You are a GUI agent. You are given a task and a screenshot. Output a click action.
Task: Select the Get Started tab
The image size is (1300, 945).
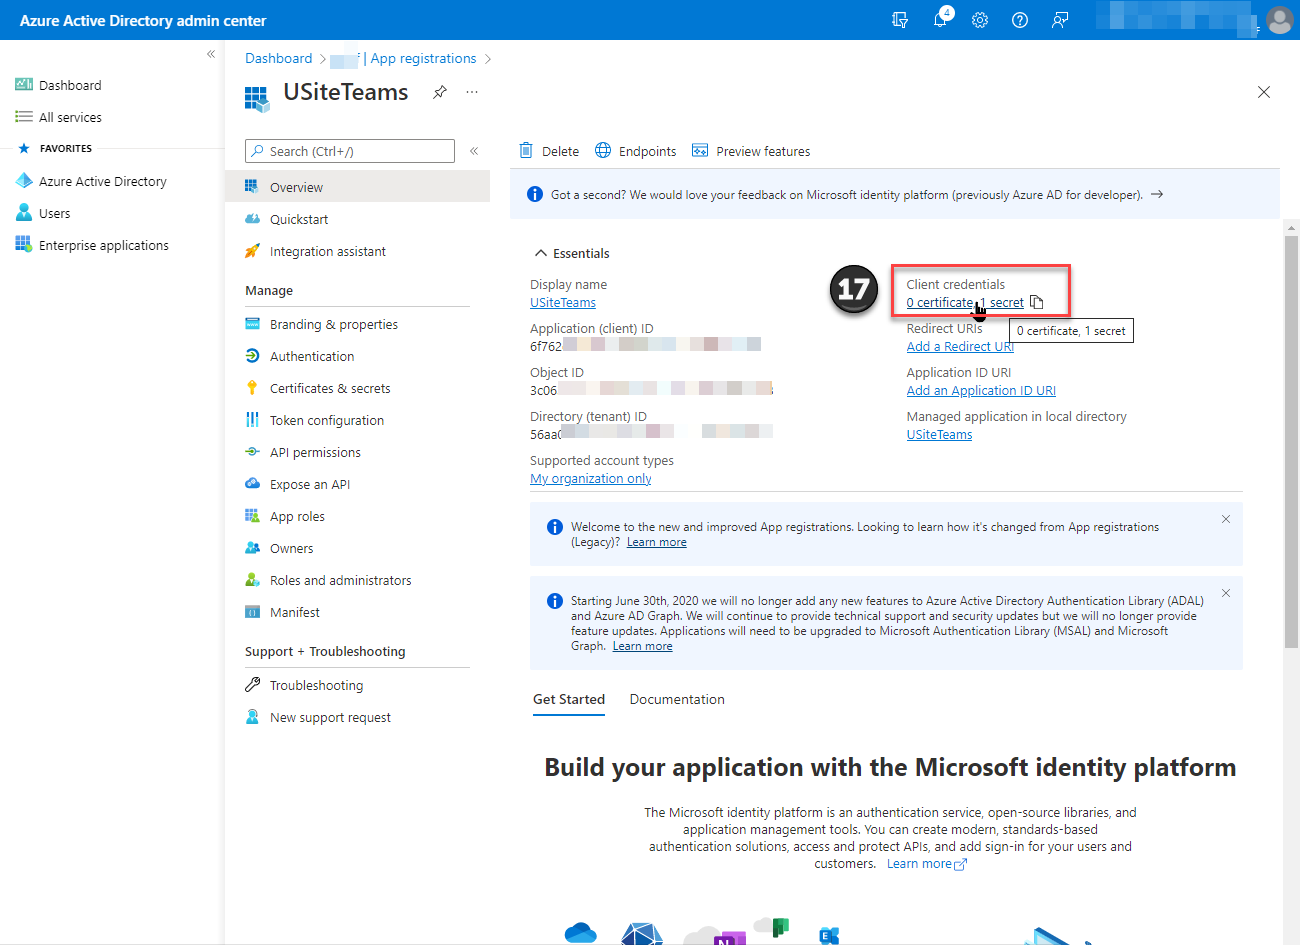tap(569, 699)
